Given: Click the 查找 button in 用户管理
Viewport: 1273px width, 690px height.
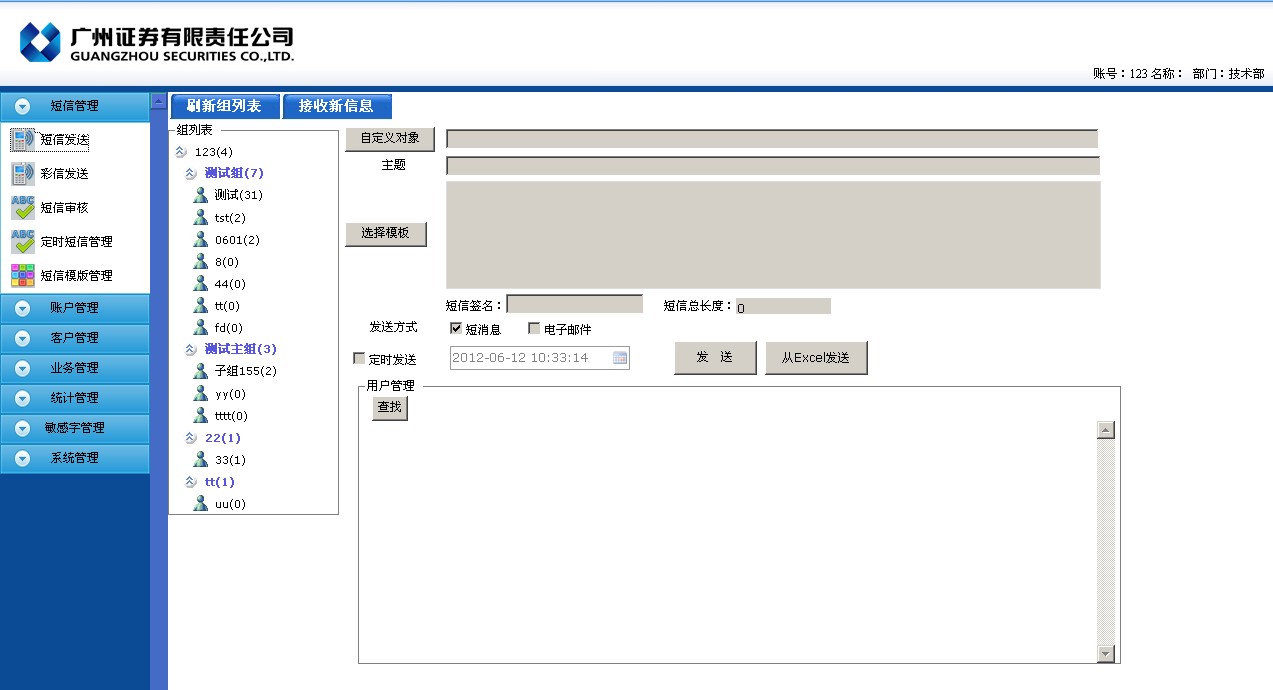Looking at the screenshot, I should point(390,408).
